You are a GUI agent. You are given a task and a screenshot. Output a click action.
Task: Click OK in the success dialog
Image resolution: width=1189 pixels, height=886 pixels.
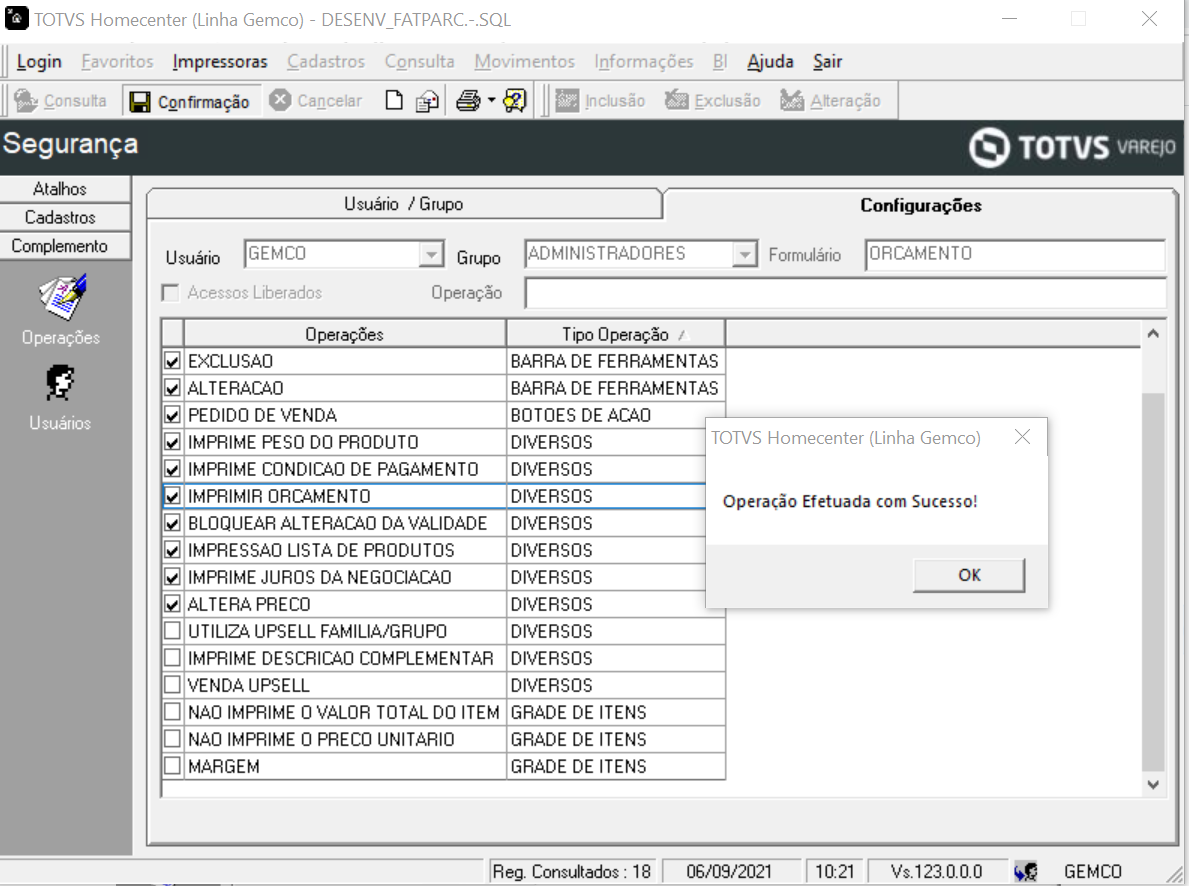coord(969,575)
